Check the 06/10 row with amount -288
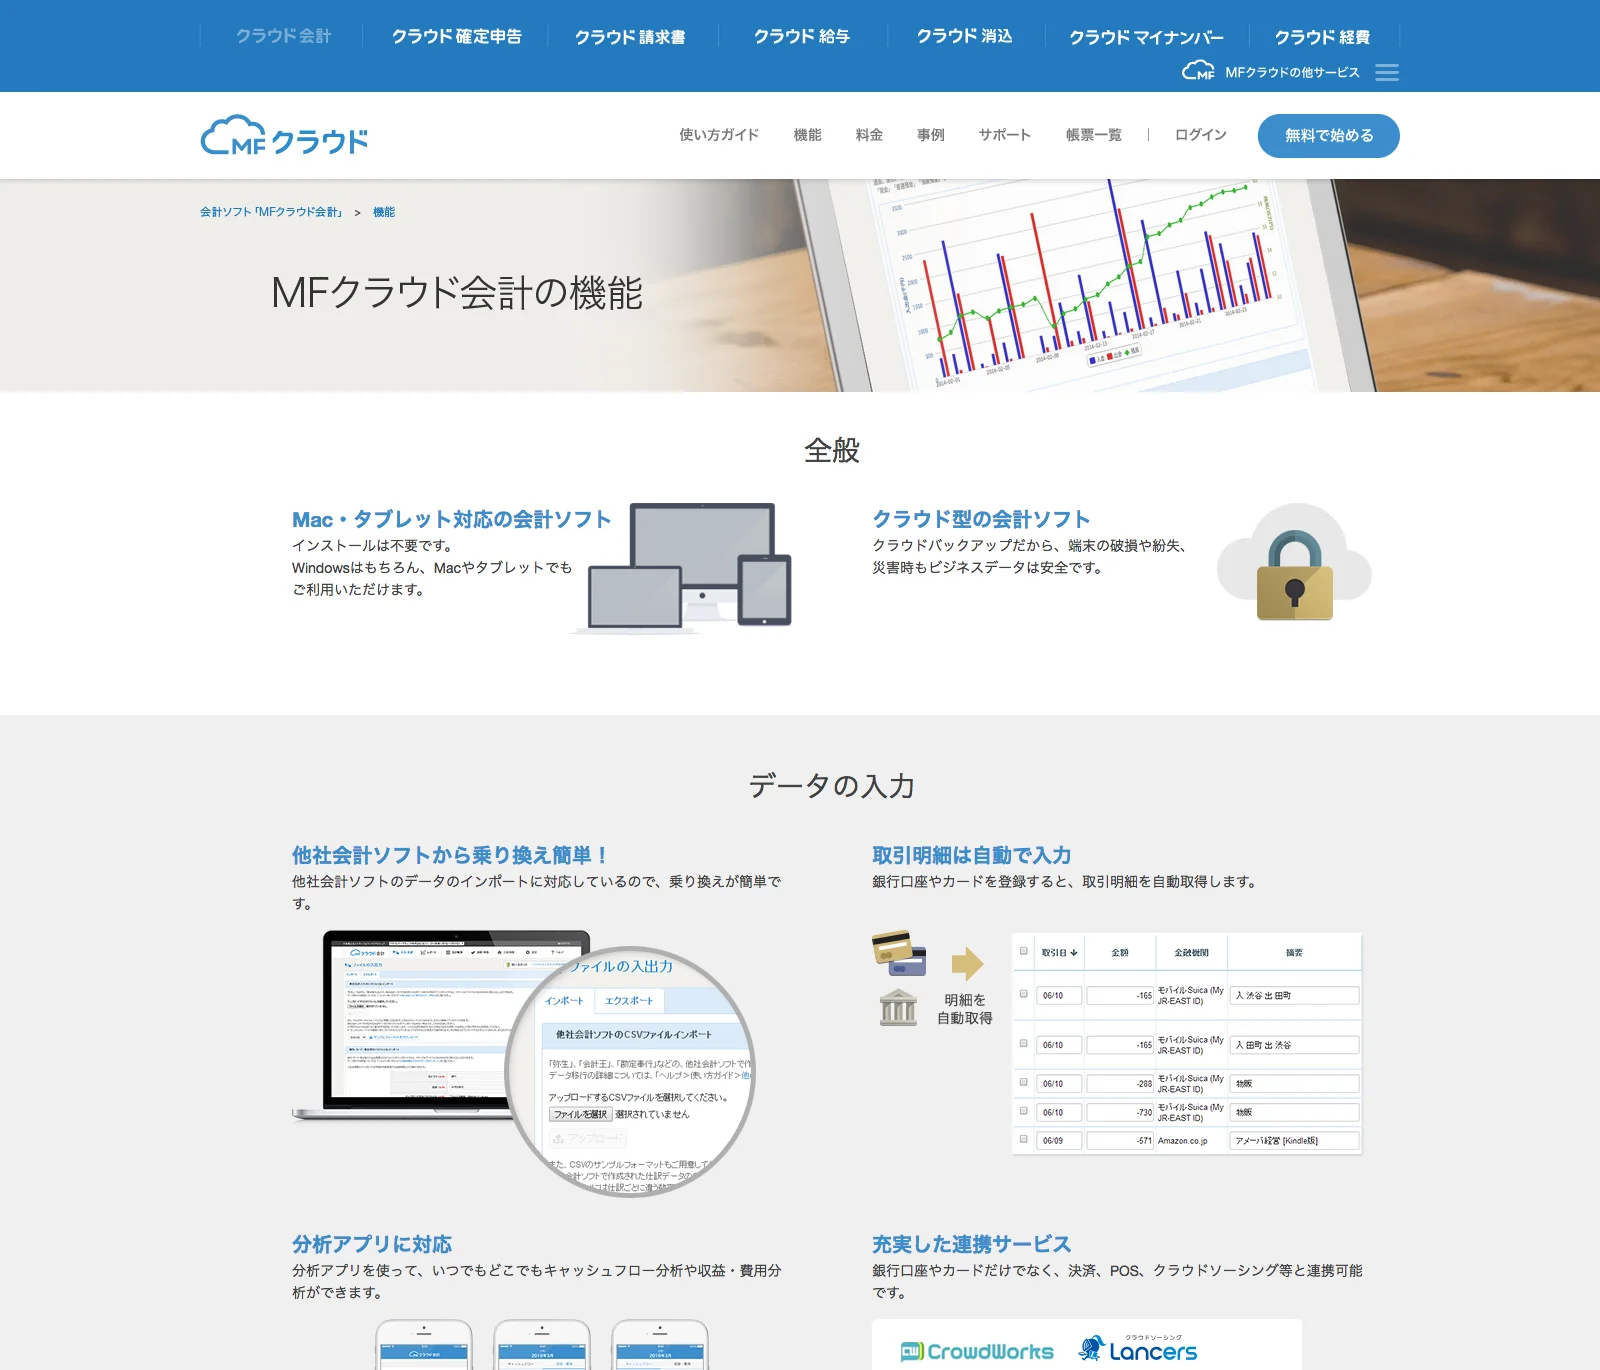 coord(1023,1082)
